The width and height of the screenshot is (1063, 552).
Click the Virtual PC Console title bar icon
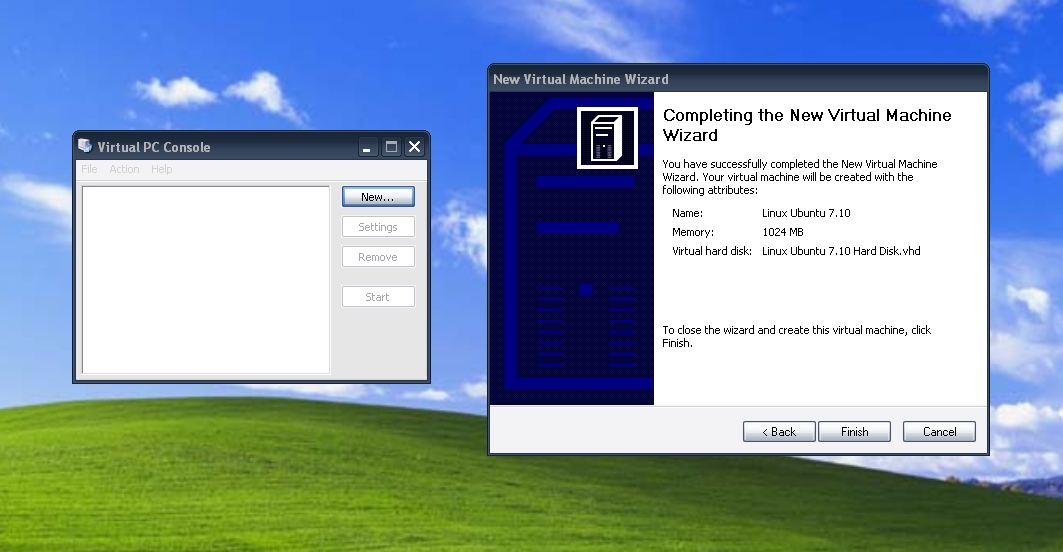[85, 146]
